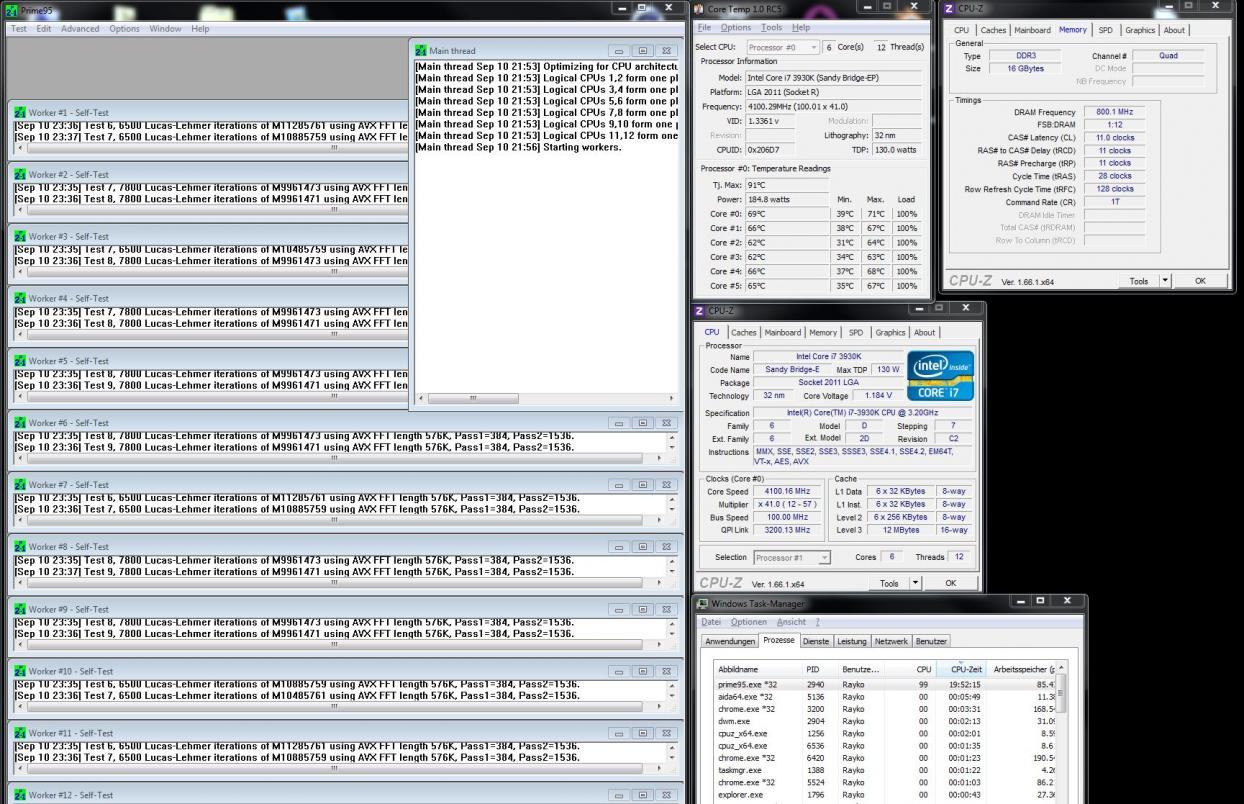Screen dimensions: 1244x804
Task: Switch to the Mainboard tab in the CPU-Z Memory window
Action: (1032, 30)
